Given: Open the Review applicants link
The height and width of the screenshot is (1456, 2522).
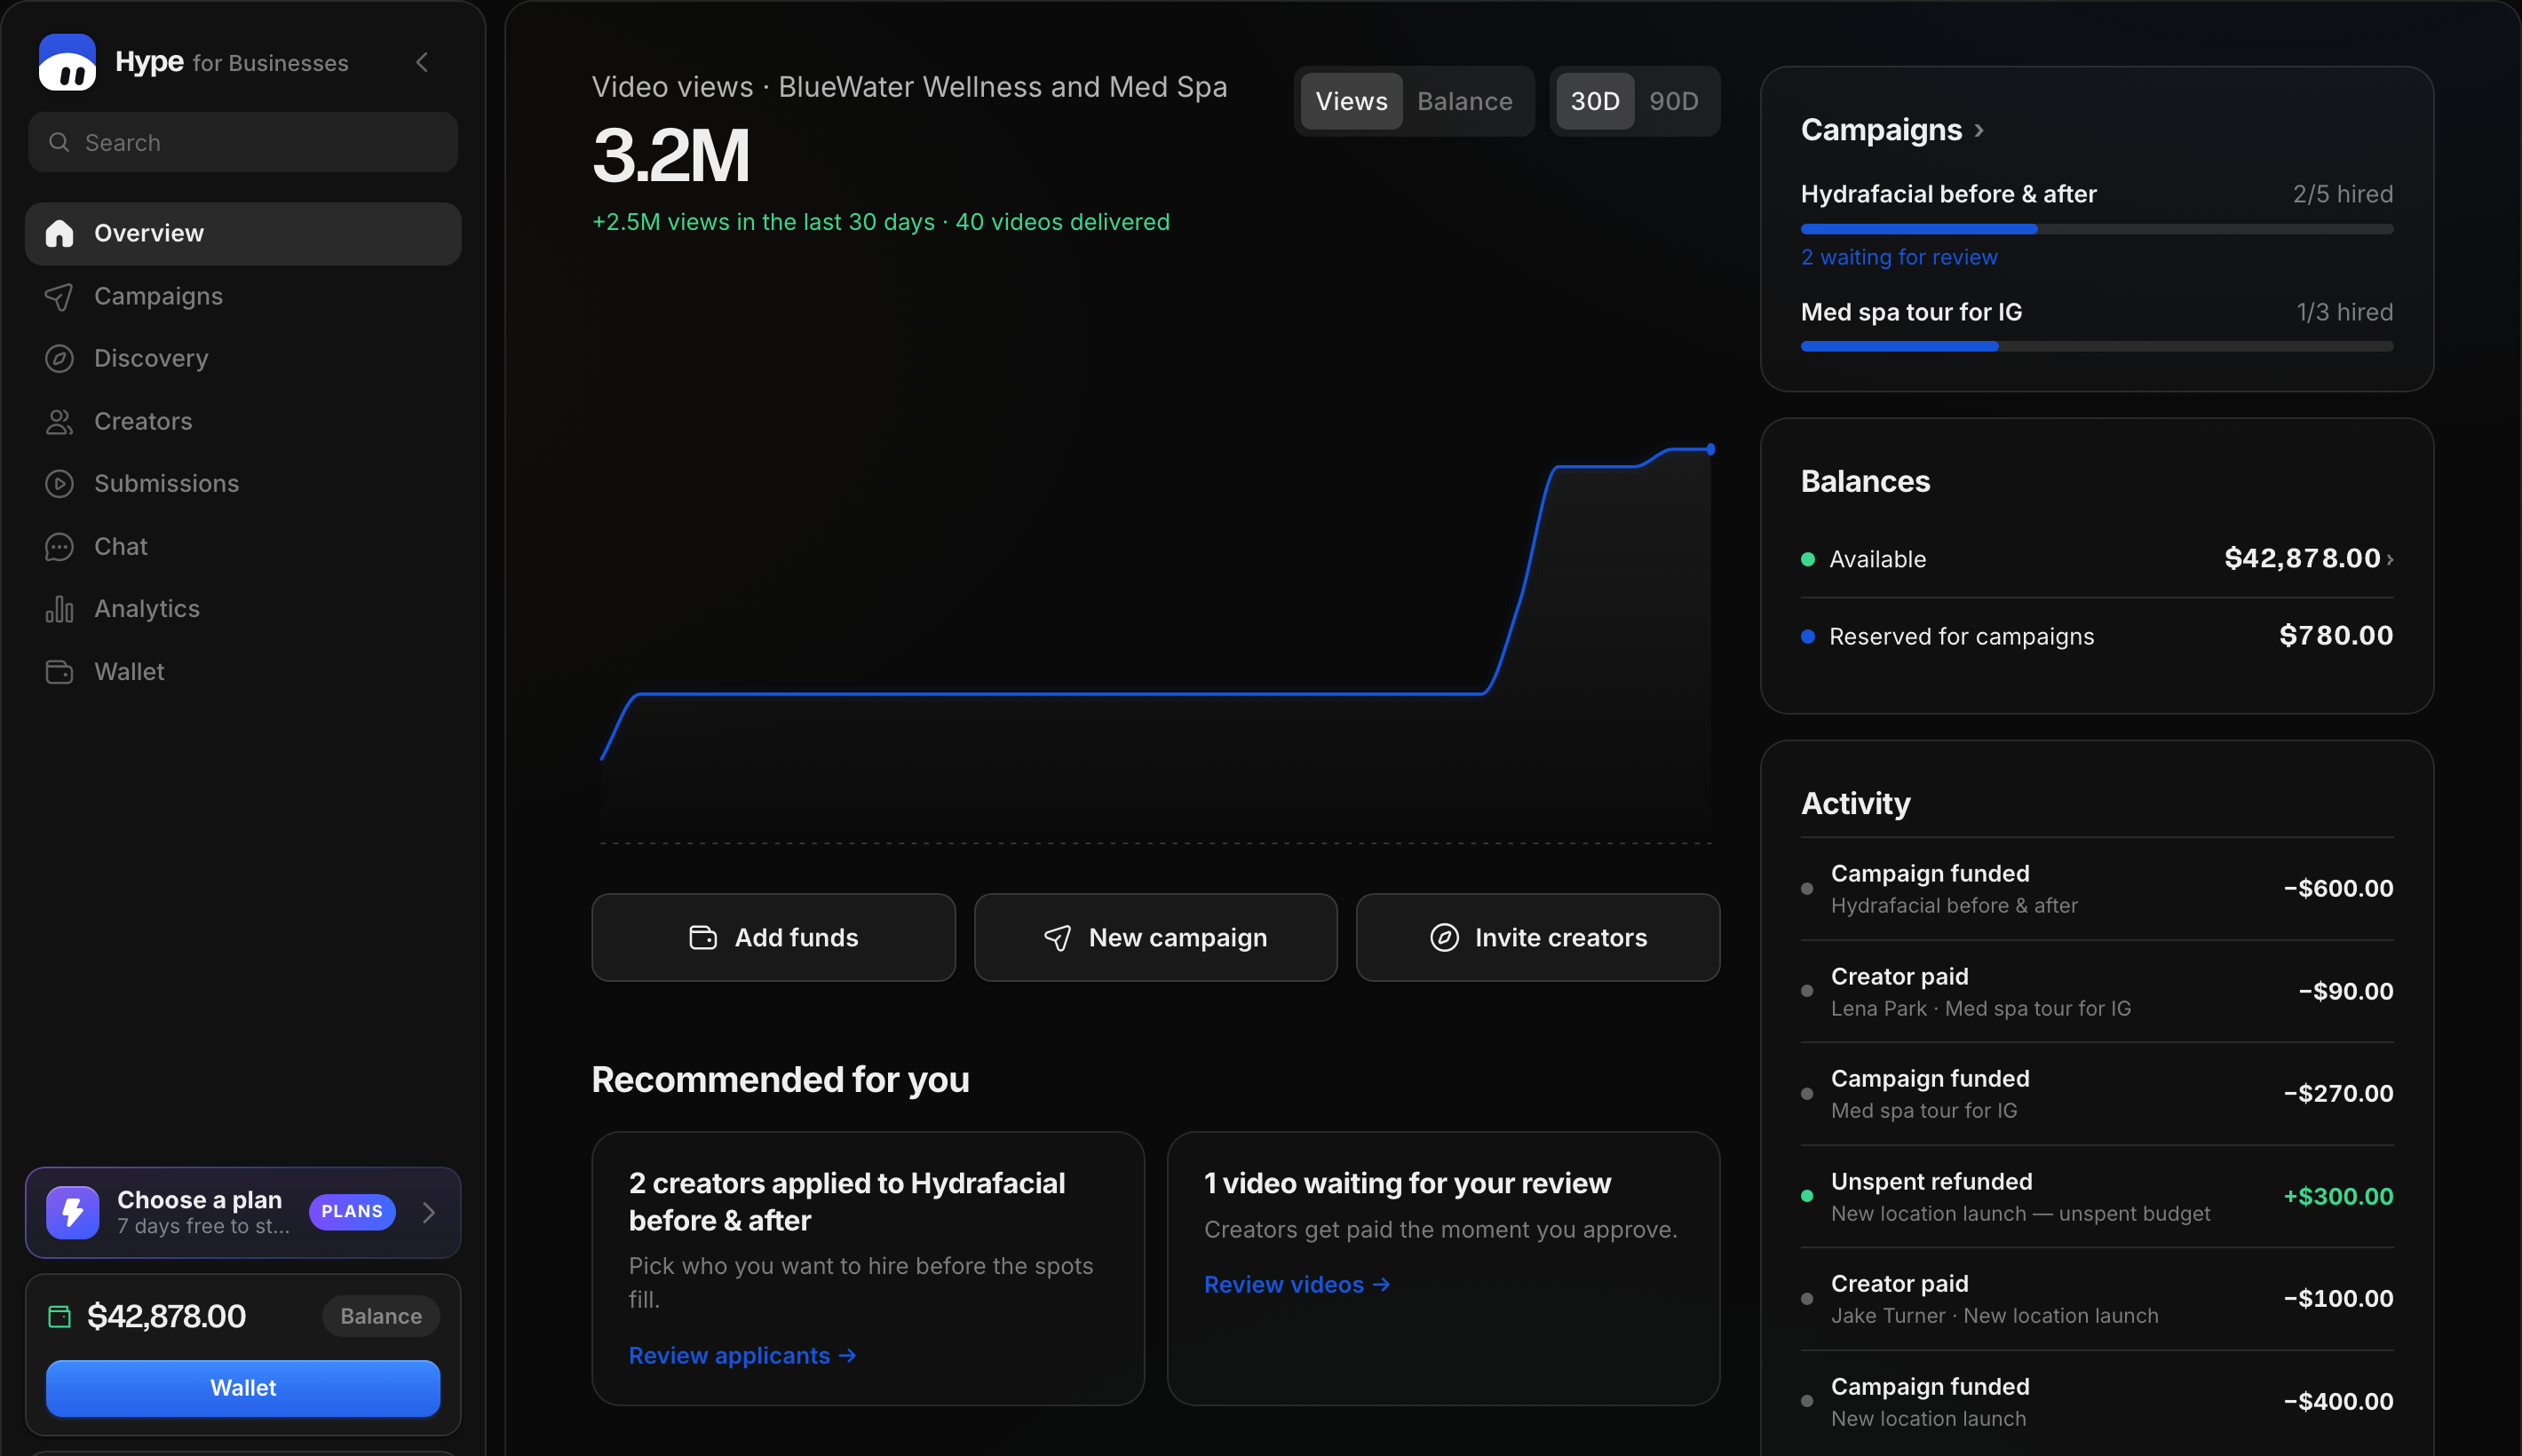Looking at the screenshot, I should (x=742, y=1356).
